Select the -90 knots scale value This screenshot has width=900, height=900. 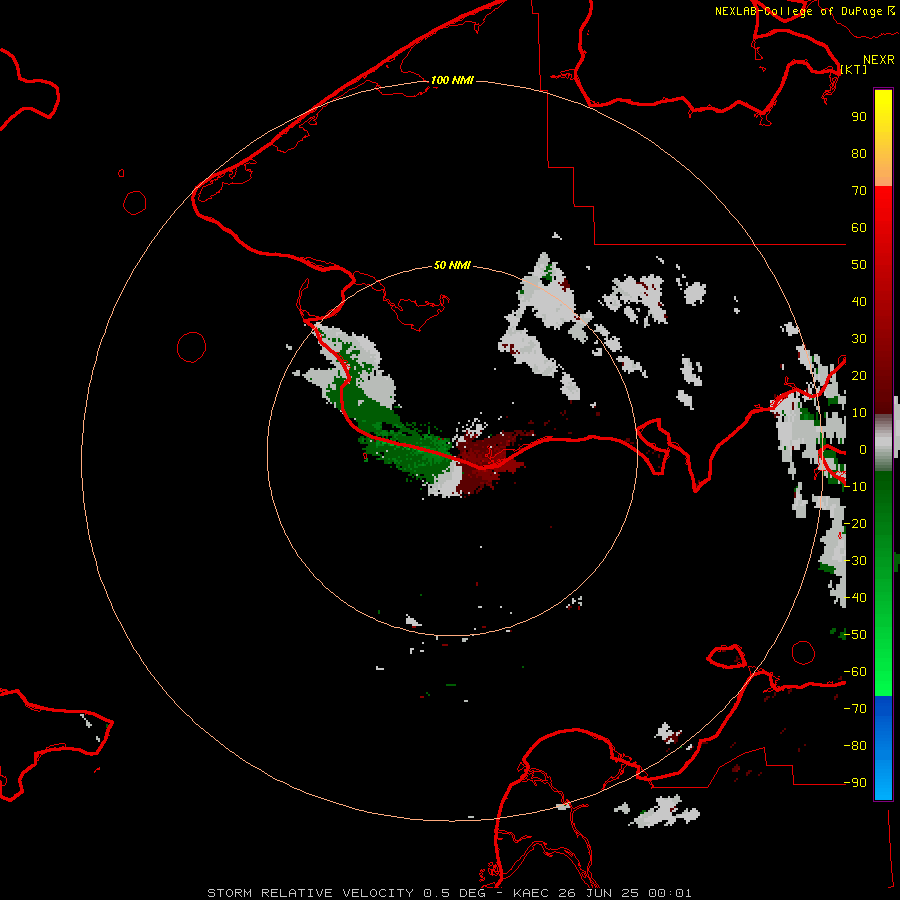(855, 782)
